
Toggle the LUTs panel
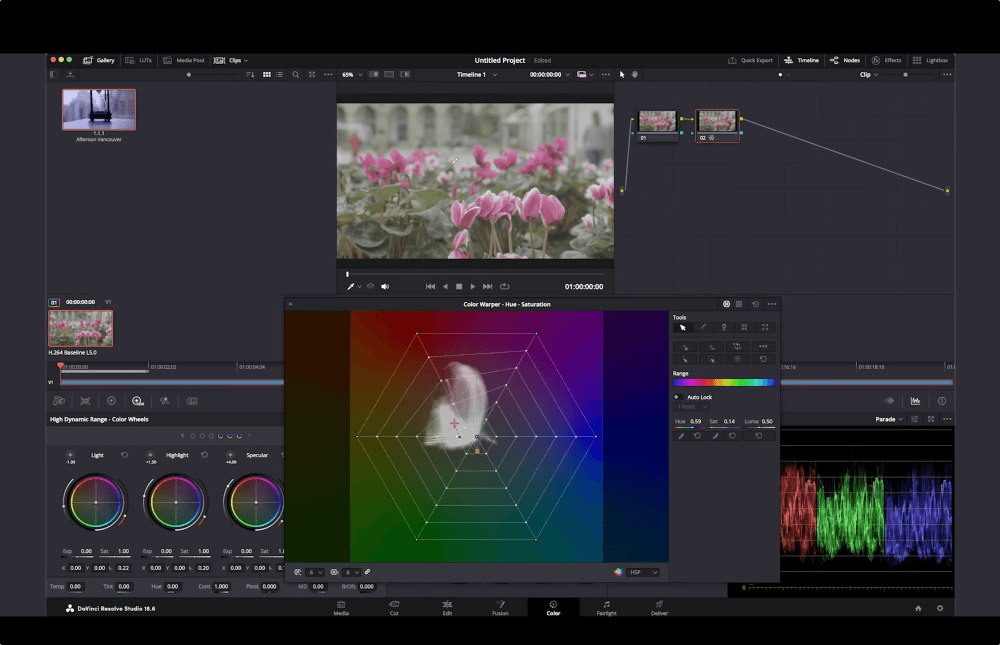(x=138, y=60)
